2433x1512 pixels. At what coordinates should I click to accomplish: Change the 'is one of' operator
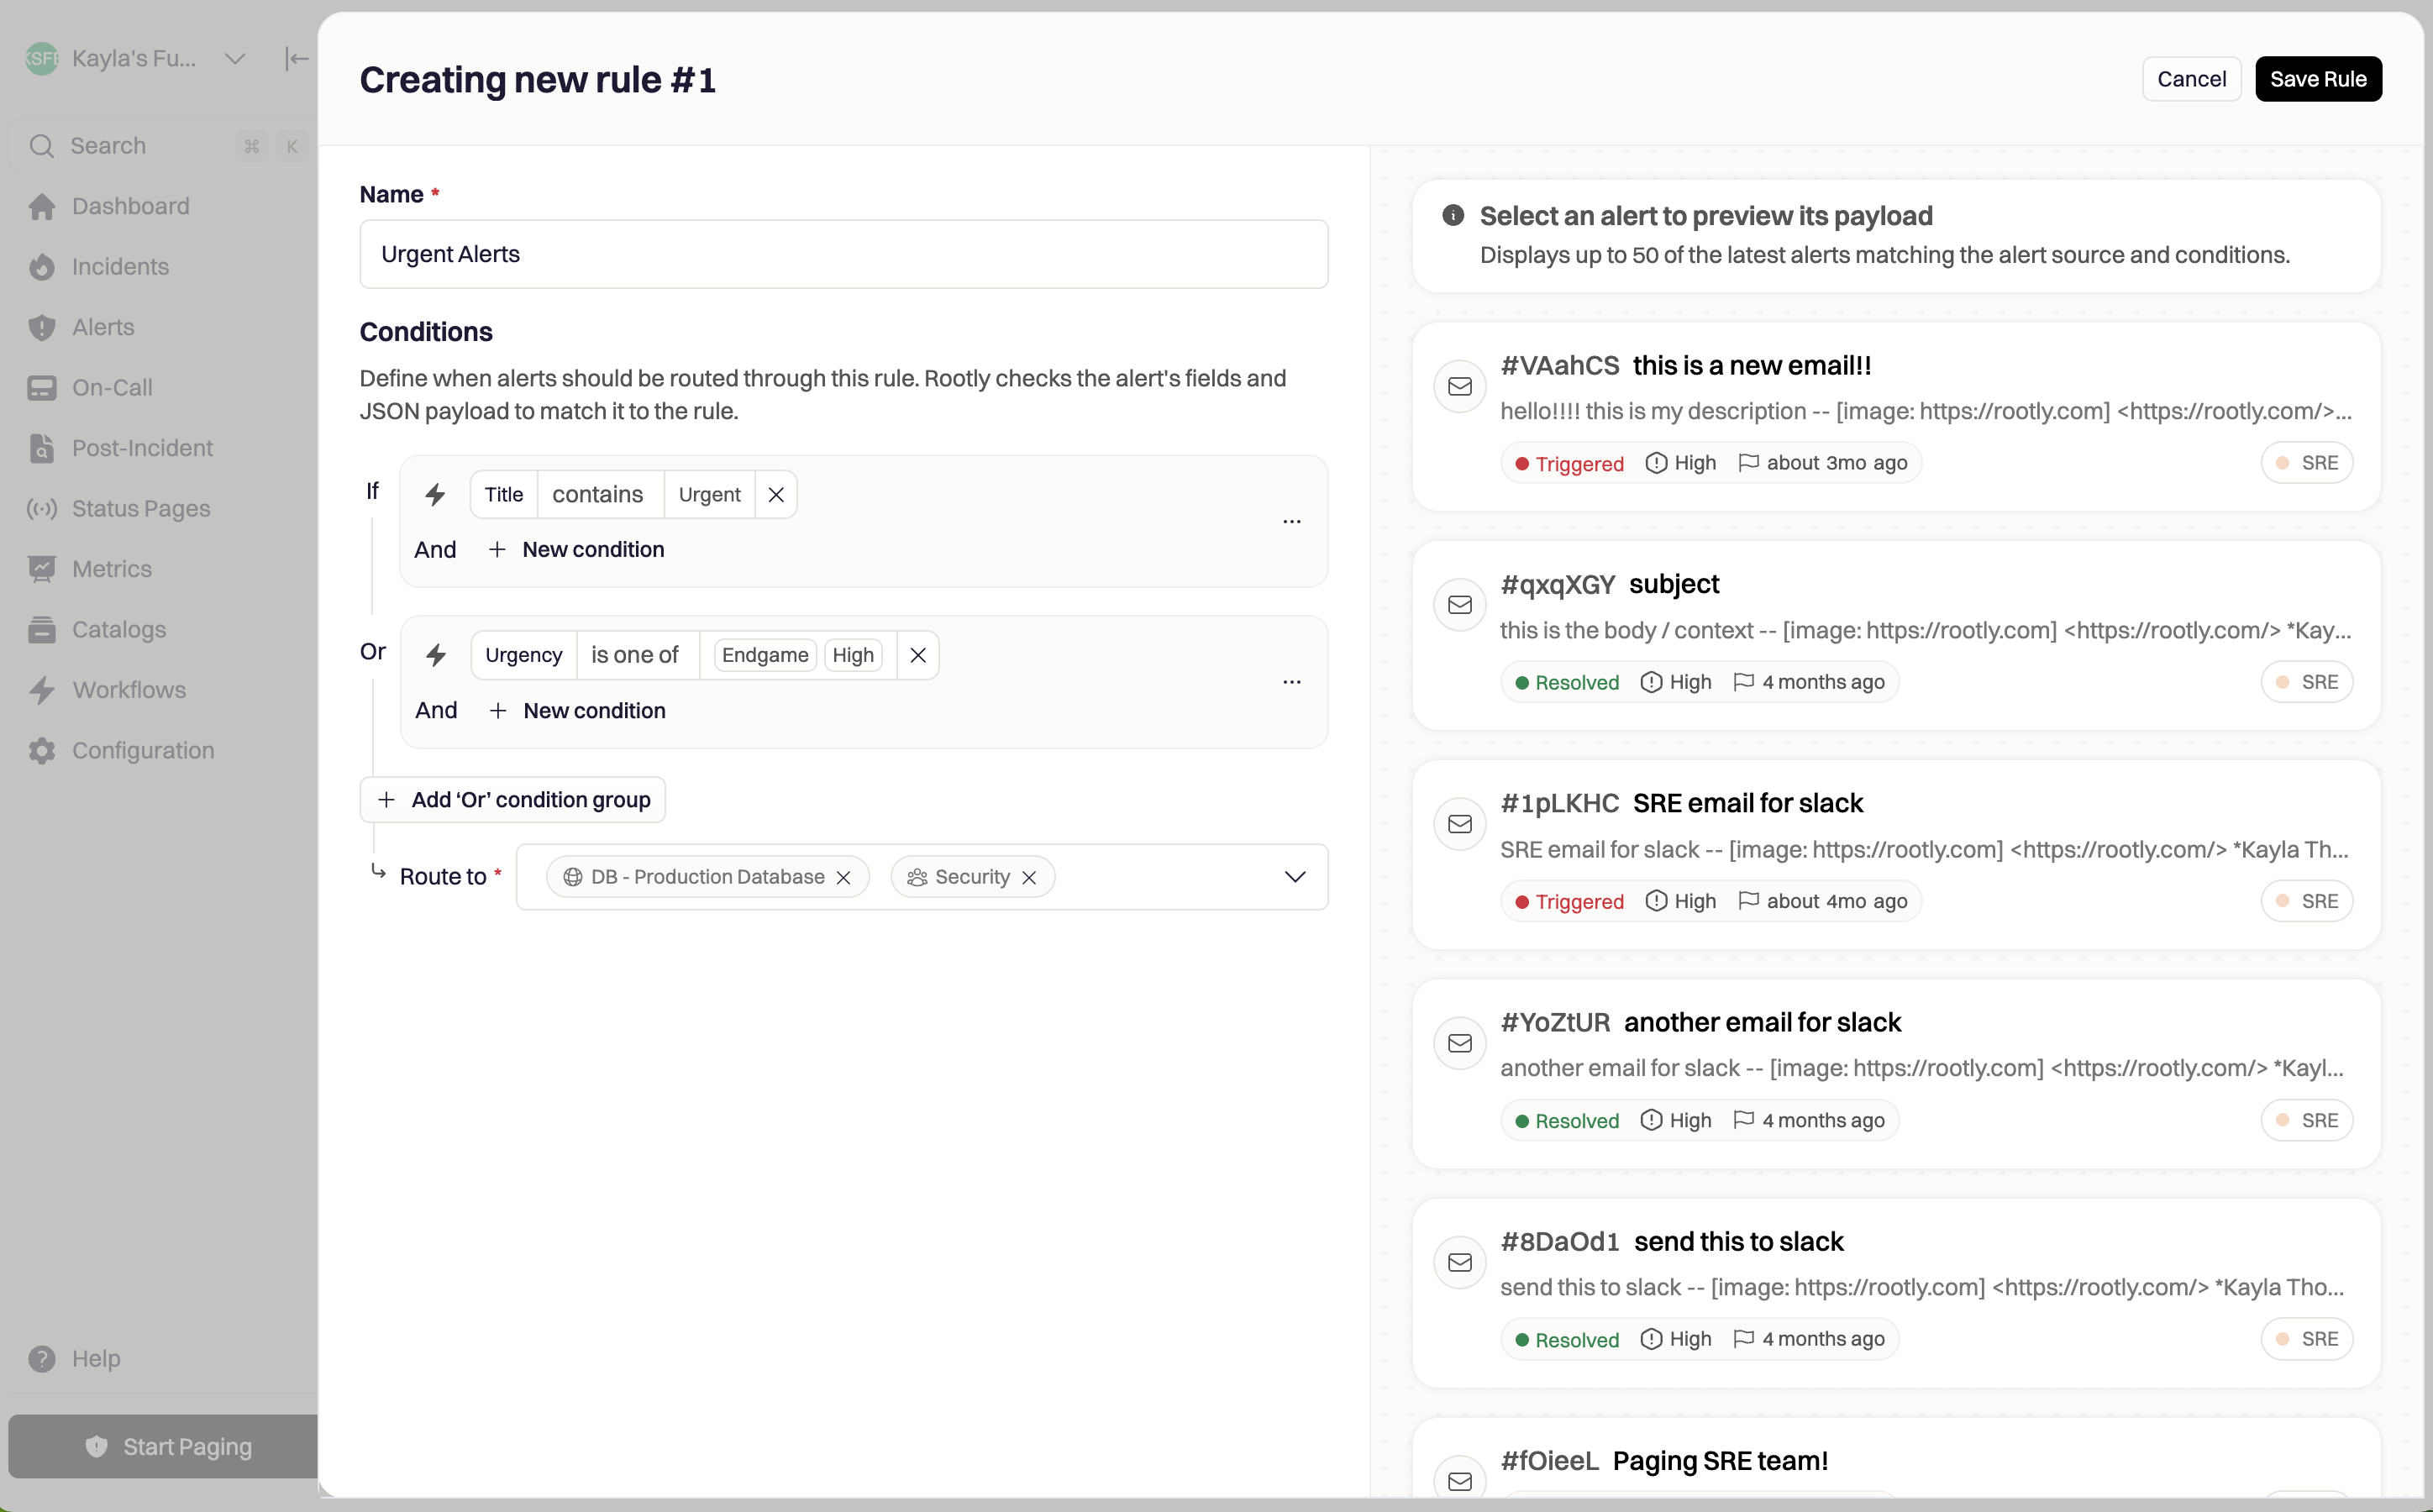tap(635, 655)
